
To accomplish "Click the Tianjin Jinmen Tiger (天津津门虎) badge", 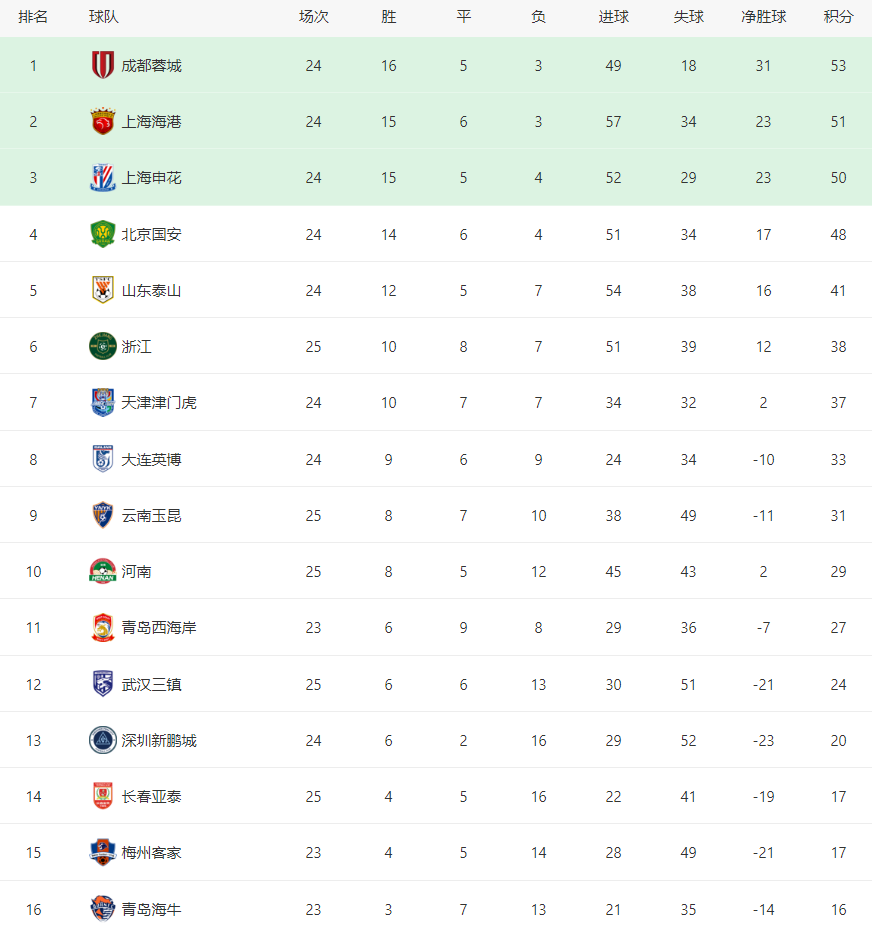I will tap(103, 403).
